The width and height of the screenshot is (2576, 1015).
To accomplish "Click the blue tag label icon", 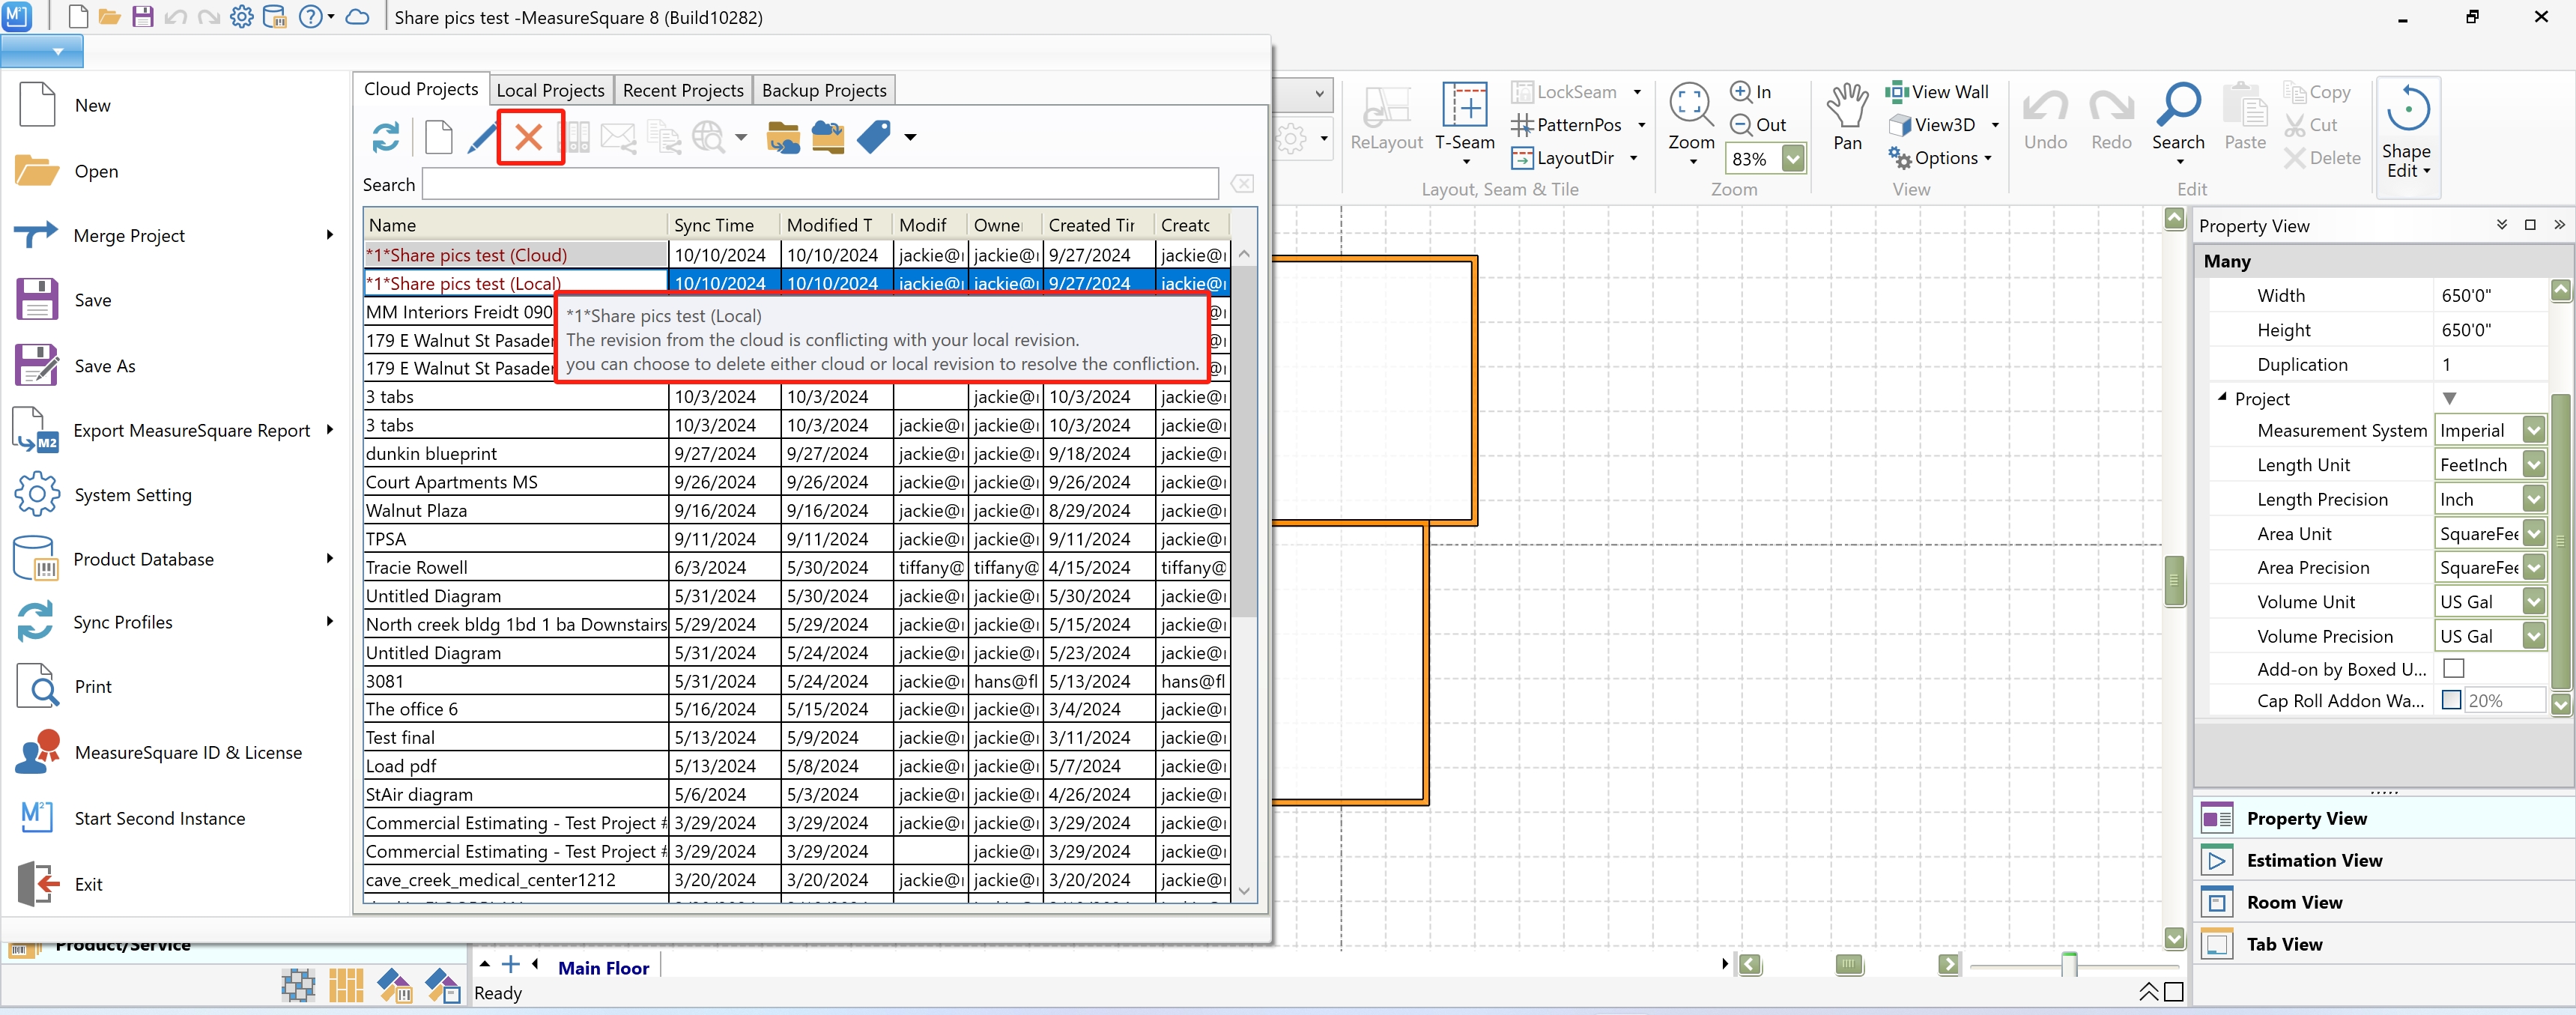I will [874, 137].
